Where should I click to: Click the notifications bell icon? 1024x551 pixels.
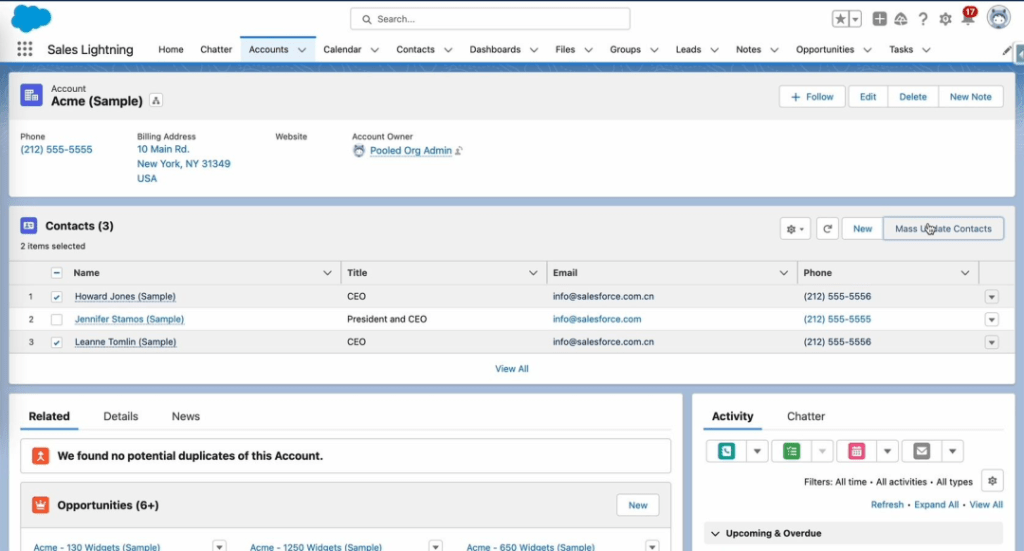pyautogui.click(x=967, y=19)
